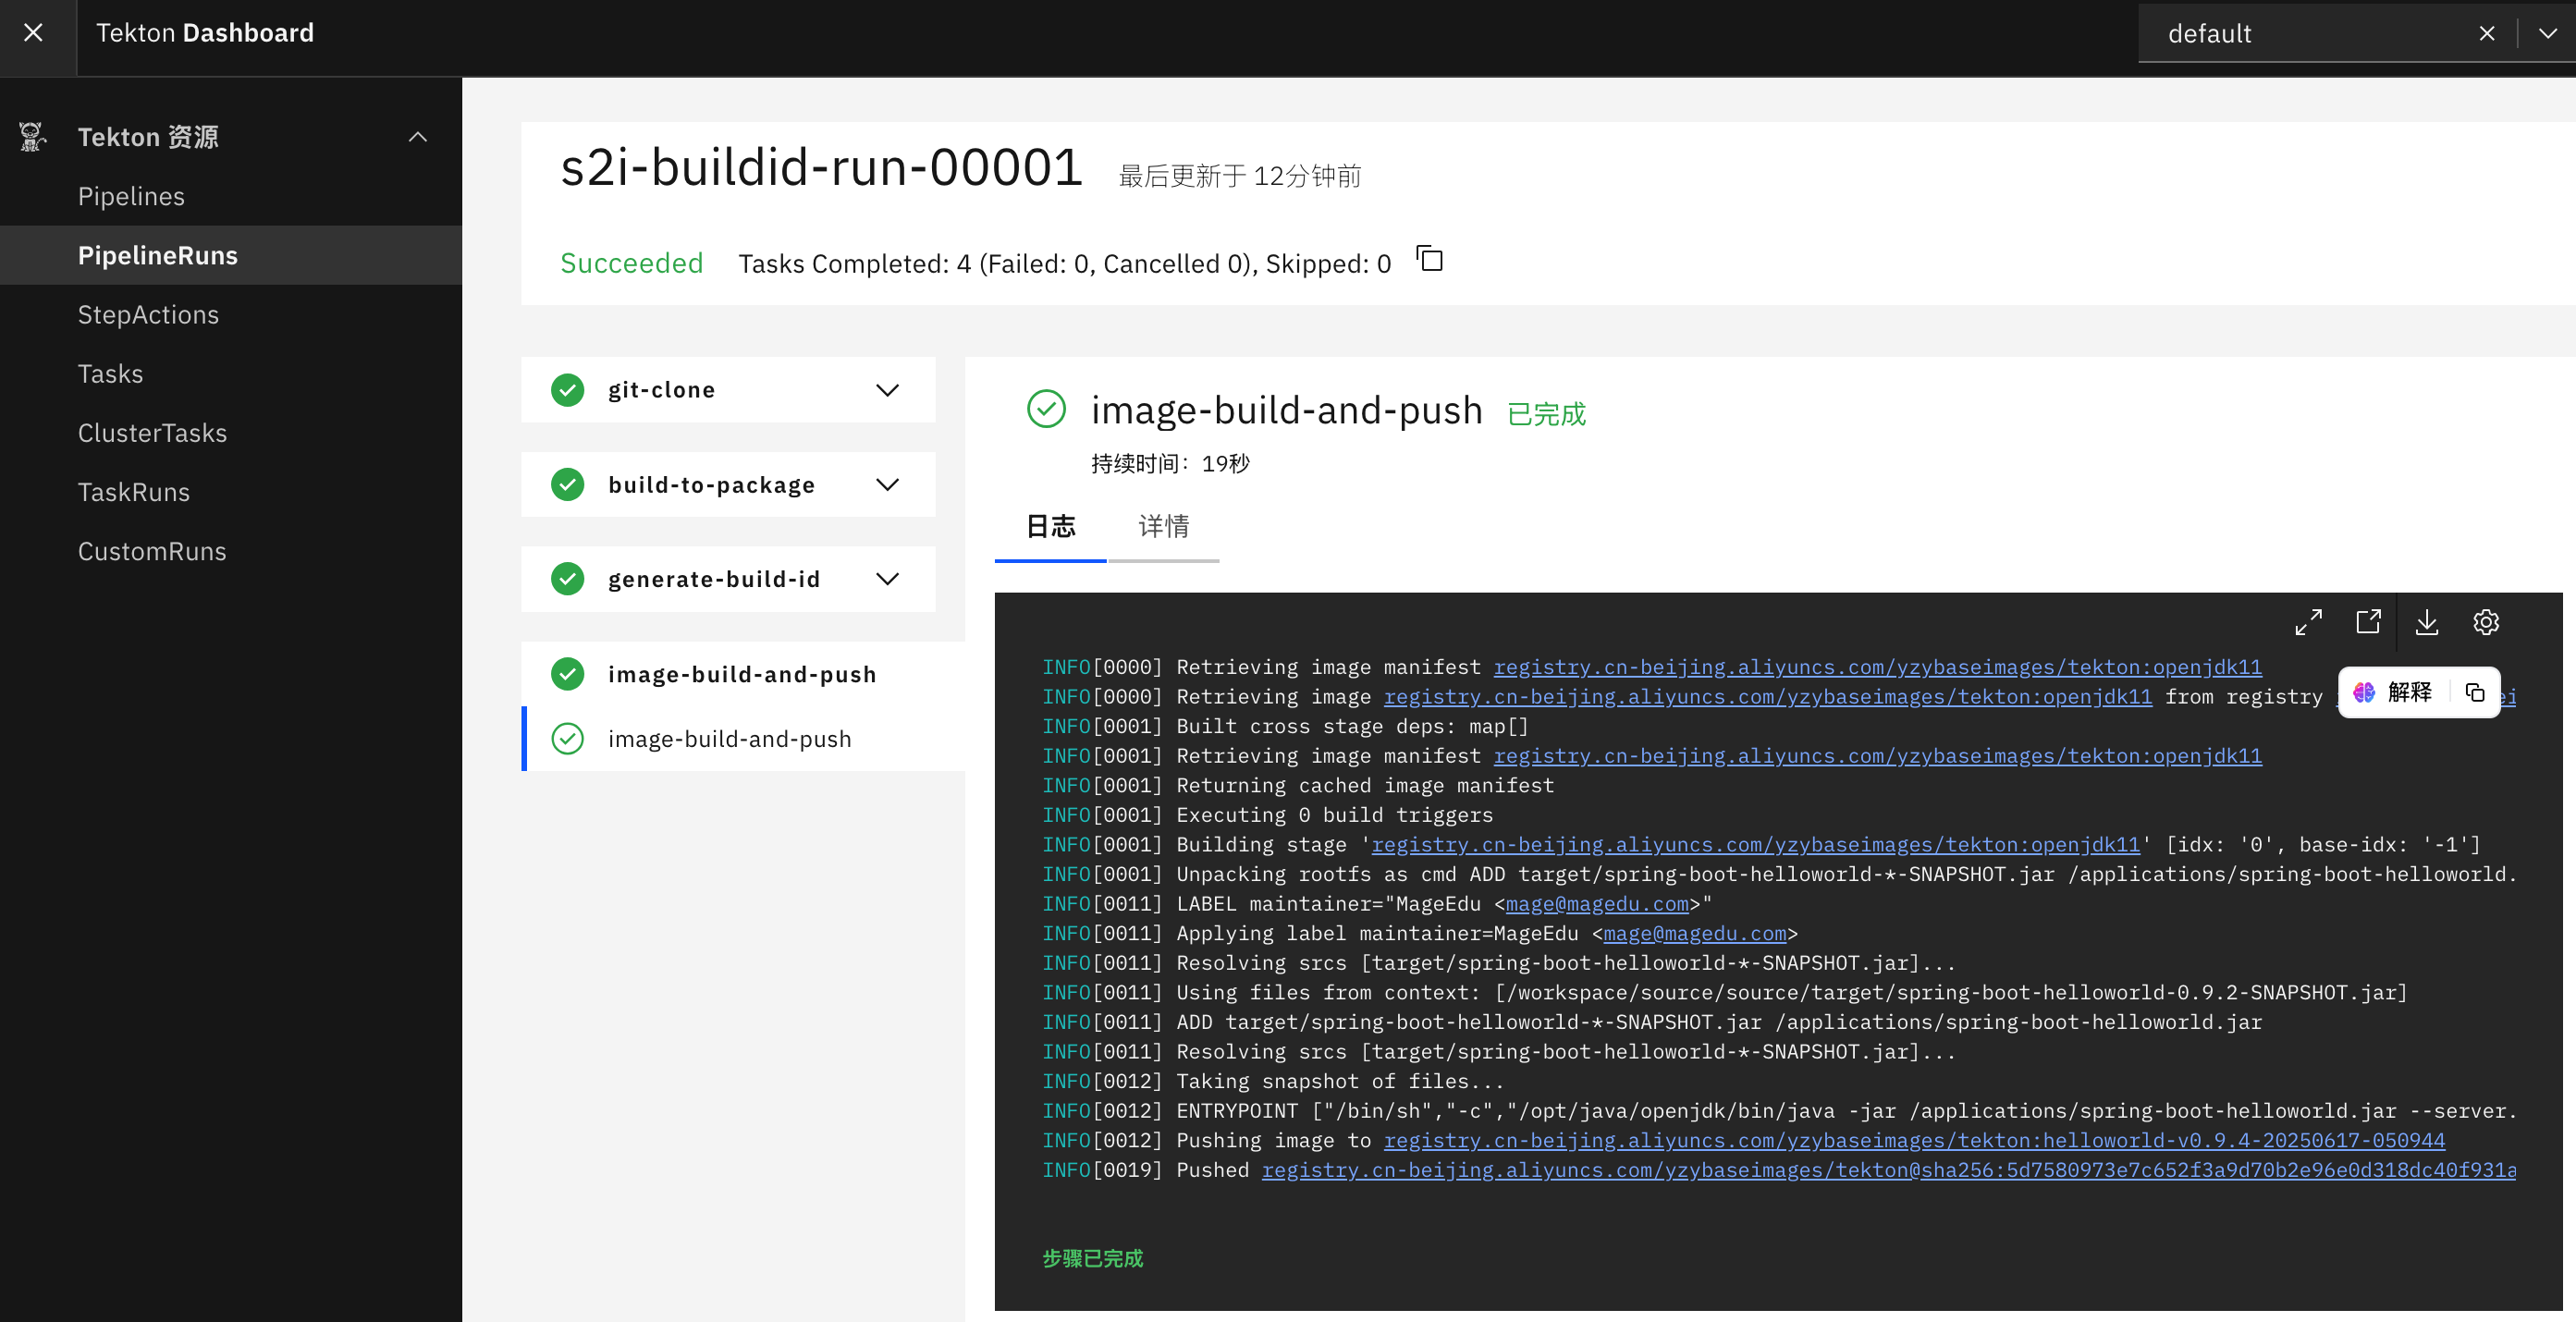Switch to the 详情 tab
The width and height of the screenshot is (2576, 1322).
(1163, 526)
